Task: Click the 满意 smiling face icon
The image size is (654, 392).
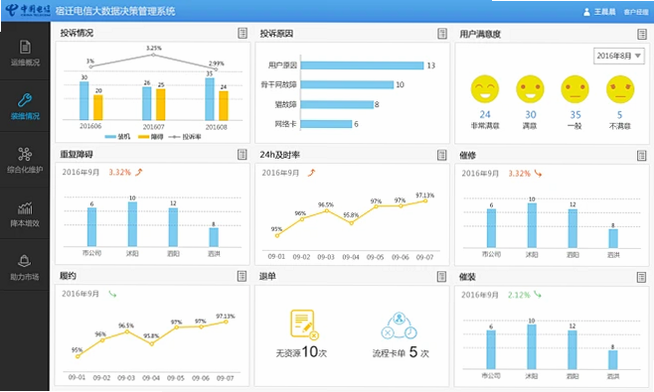Action: pos(530,89)
